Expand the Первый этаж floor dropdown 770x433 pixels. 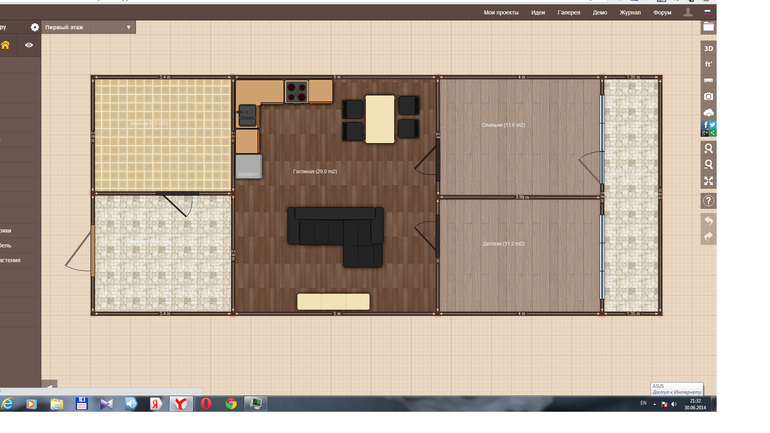point(88,27)
